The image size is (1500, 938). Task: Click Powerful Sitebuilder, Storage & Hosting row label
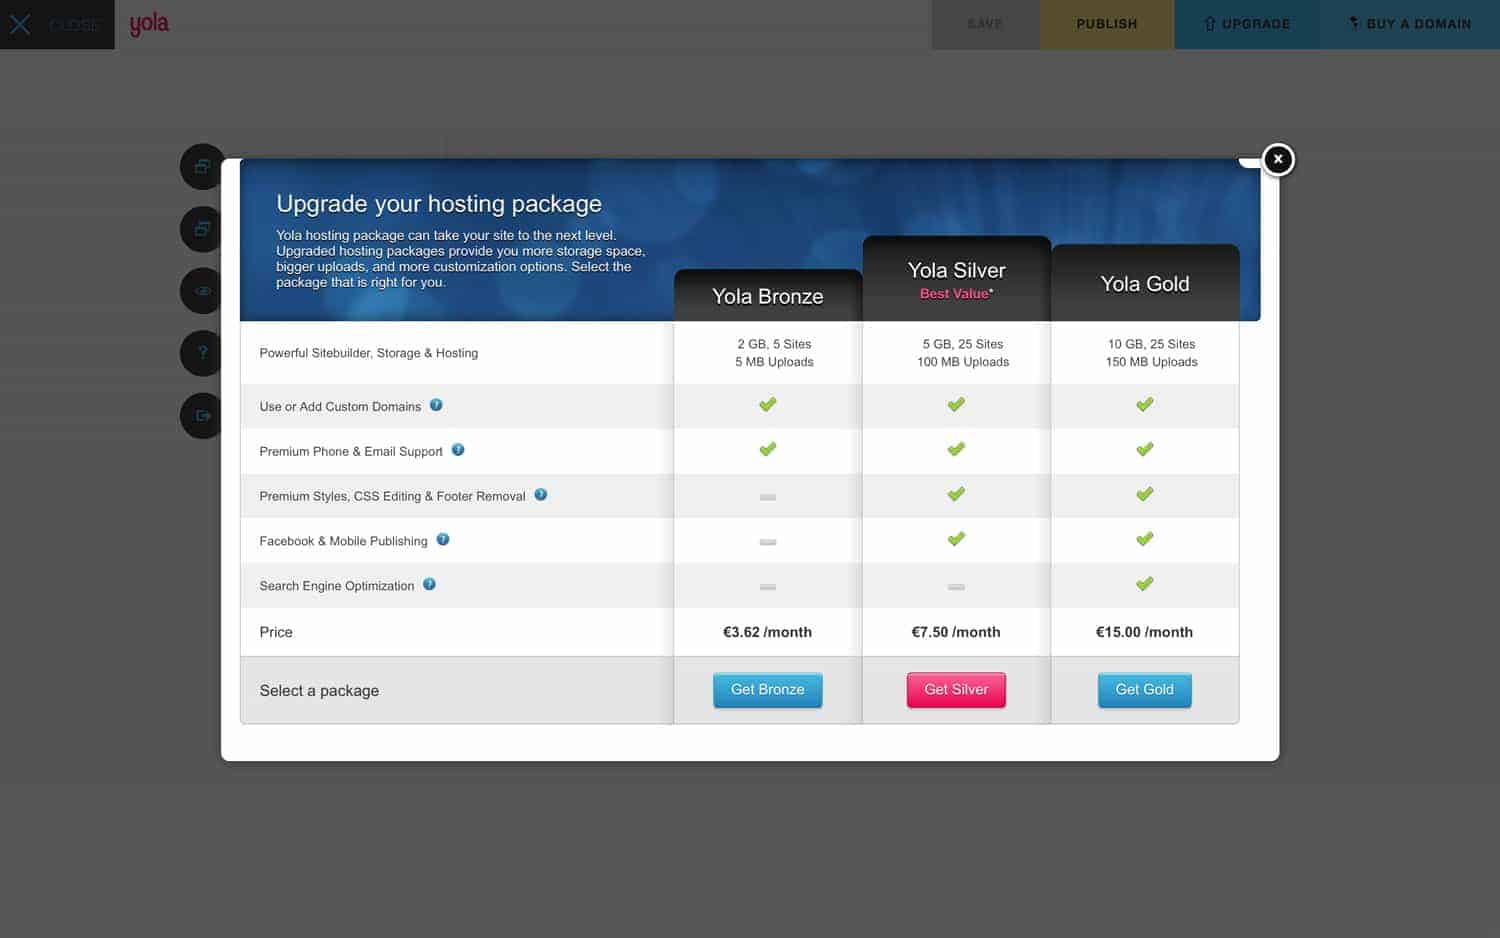coord(369,353)
